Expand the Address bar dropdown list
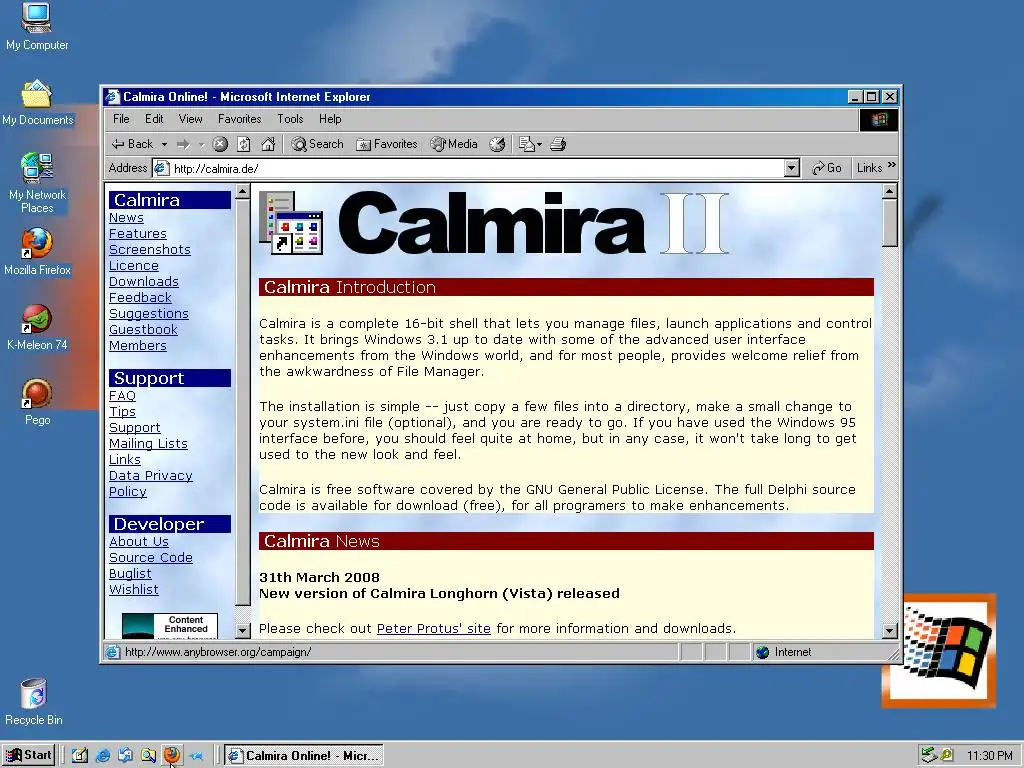 [792, 168]
